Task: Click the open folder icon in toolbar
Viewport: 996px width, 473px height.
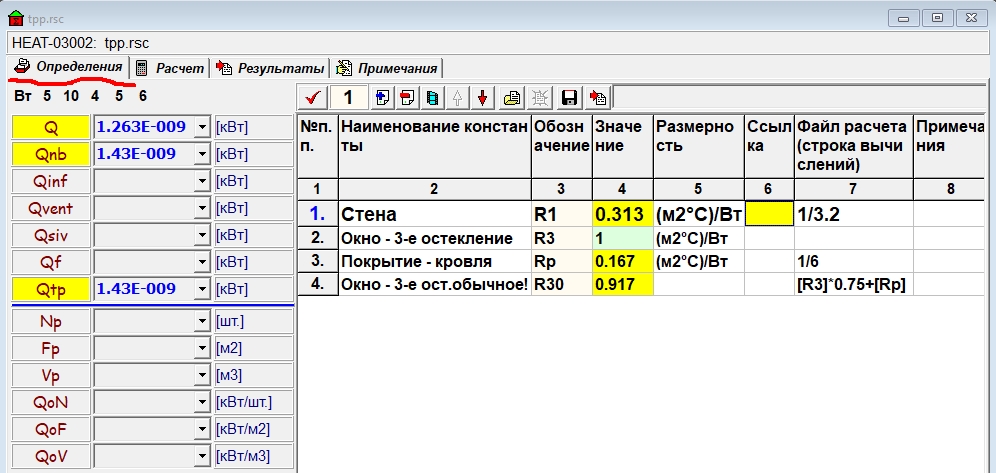Action: tap(511, 97)
